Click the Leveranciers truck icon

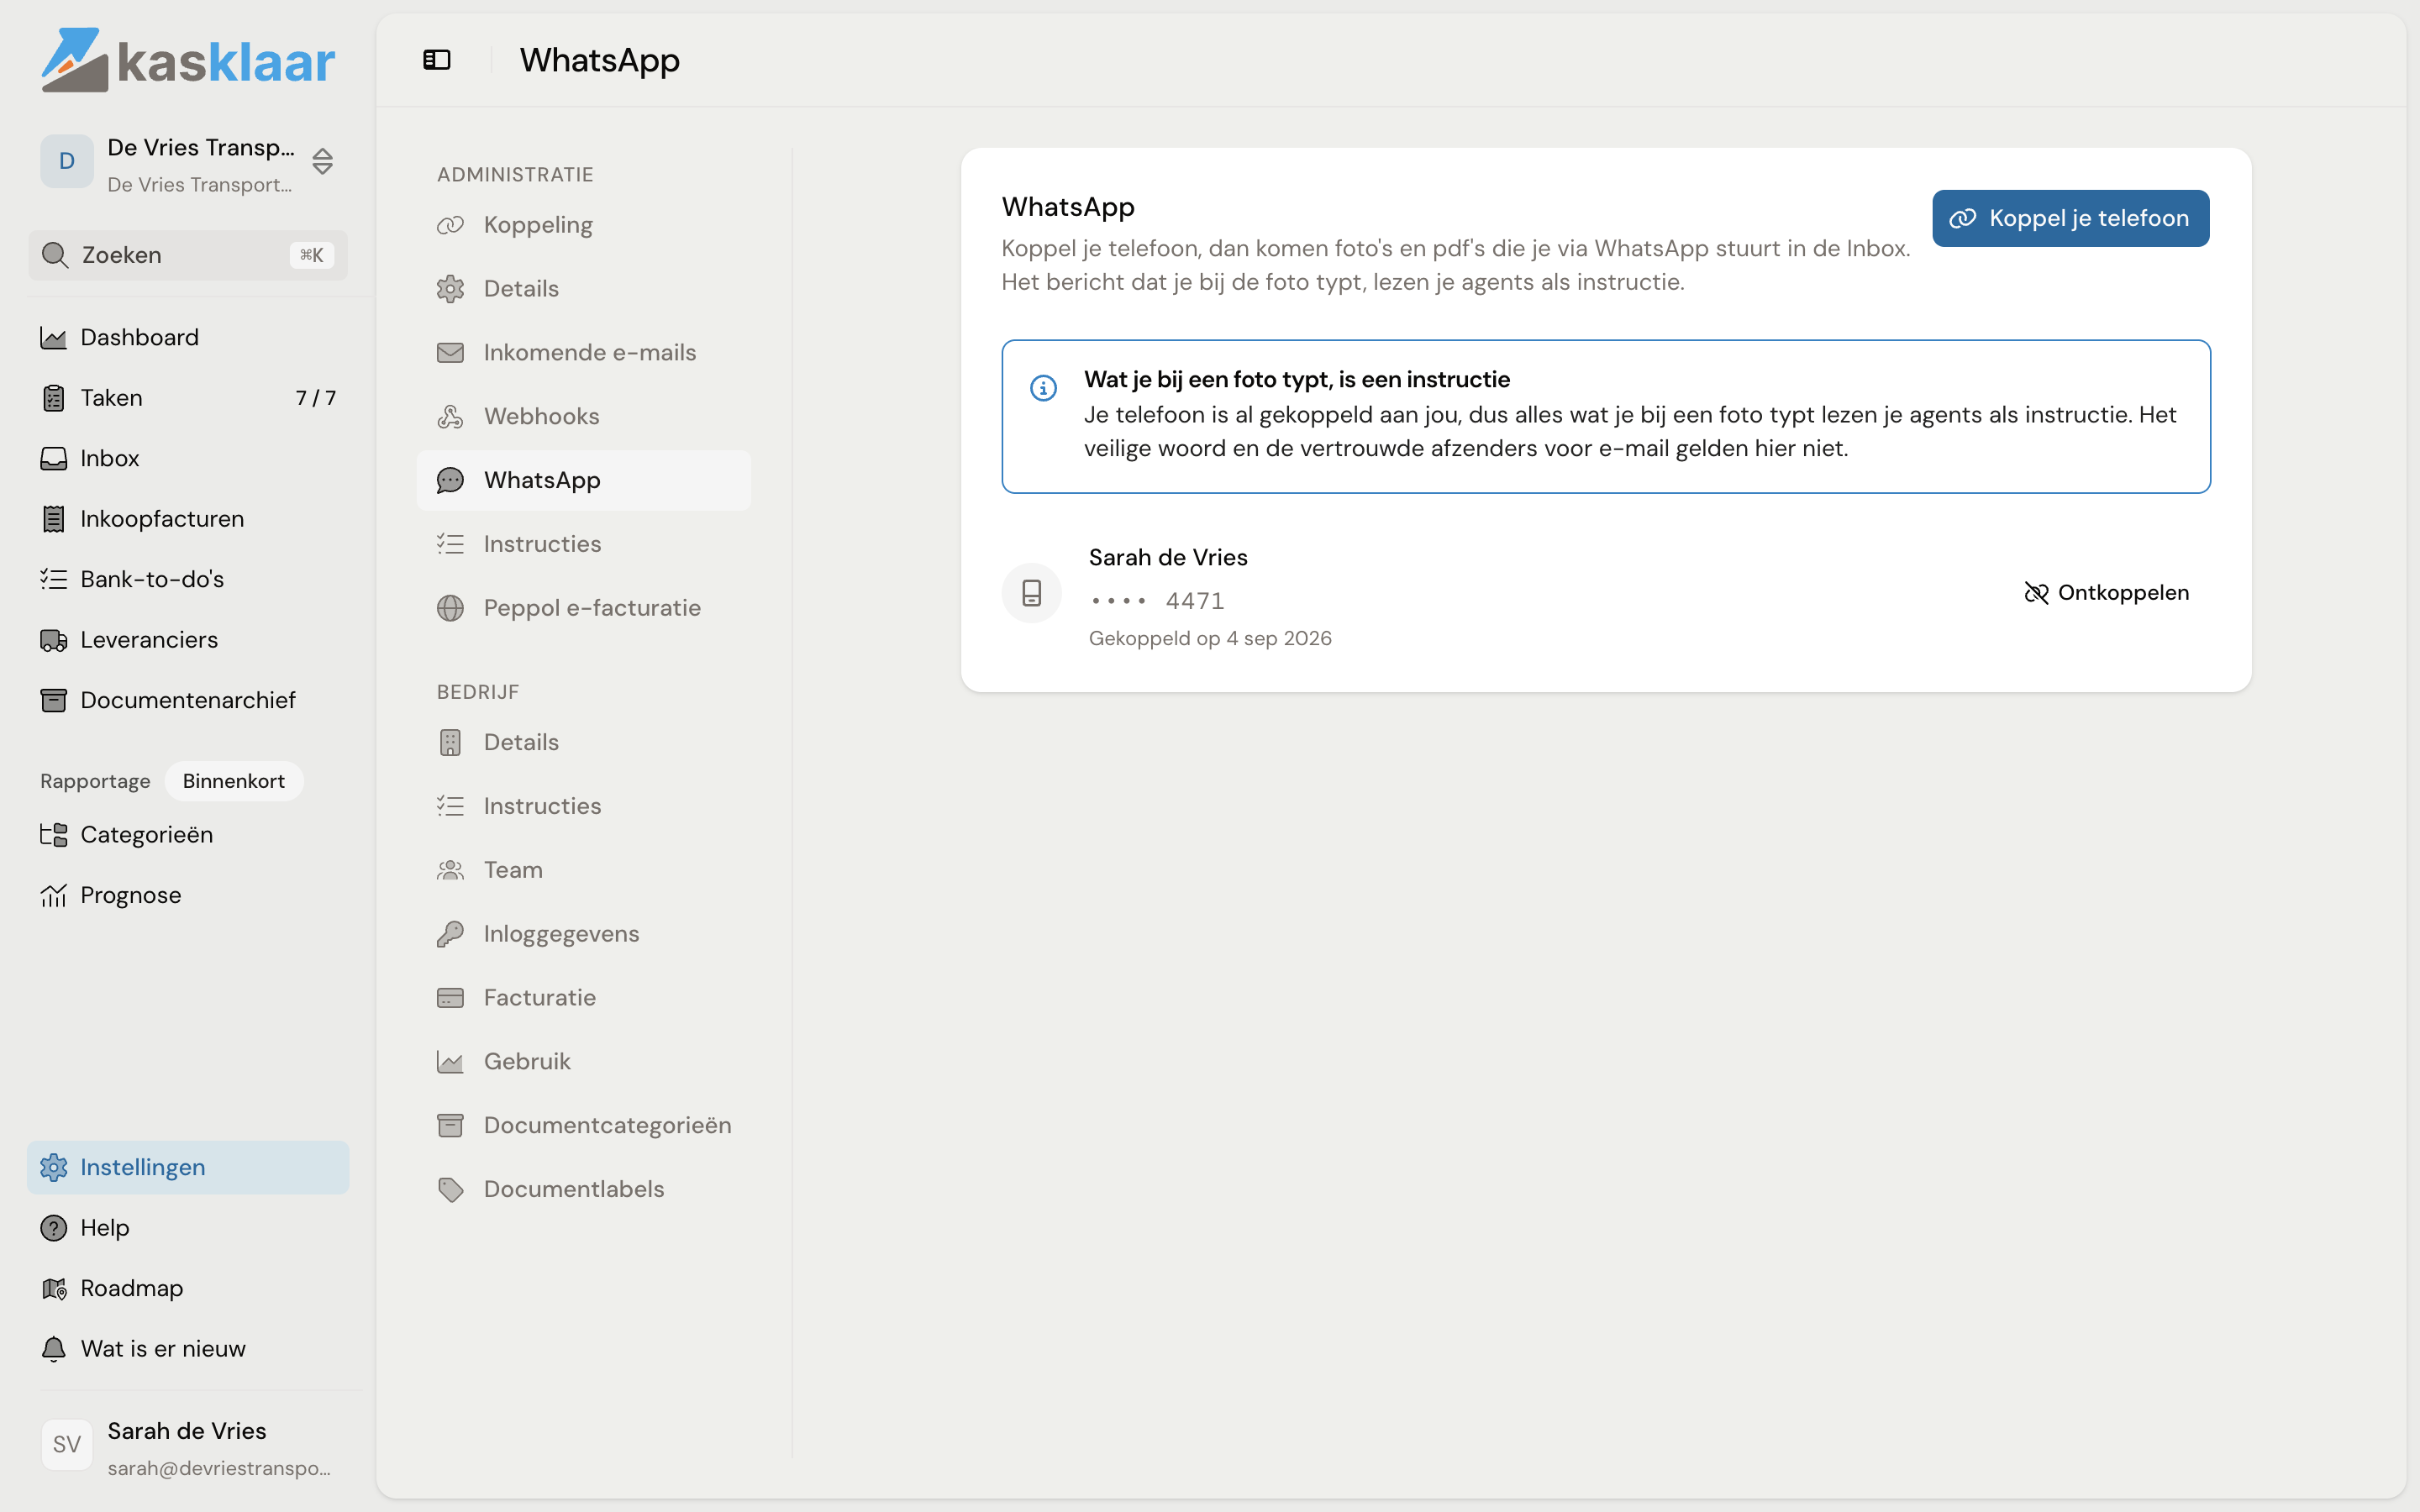(53, 640)
